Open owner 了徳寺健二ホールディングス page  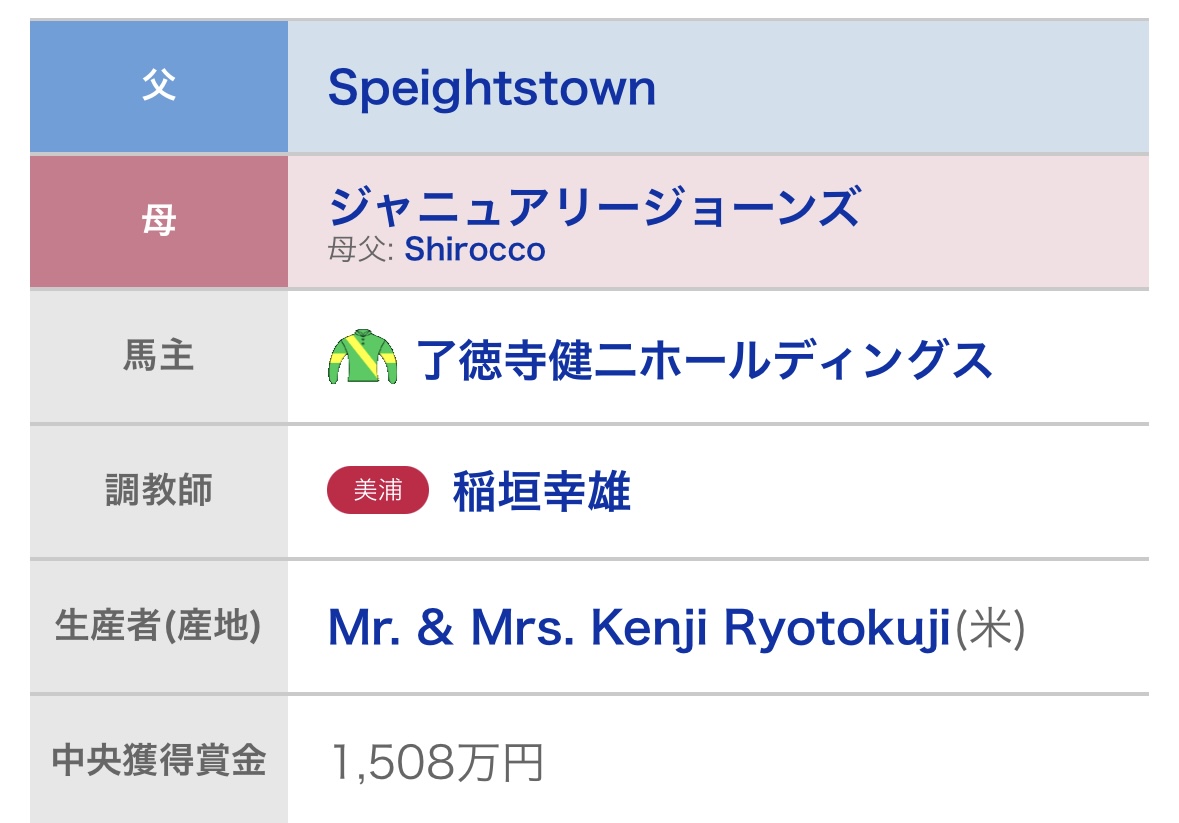click(x=703, y=358)
